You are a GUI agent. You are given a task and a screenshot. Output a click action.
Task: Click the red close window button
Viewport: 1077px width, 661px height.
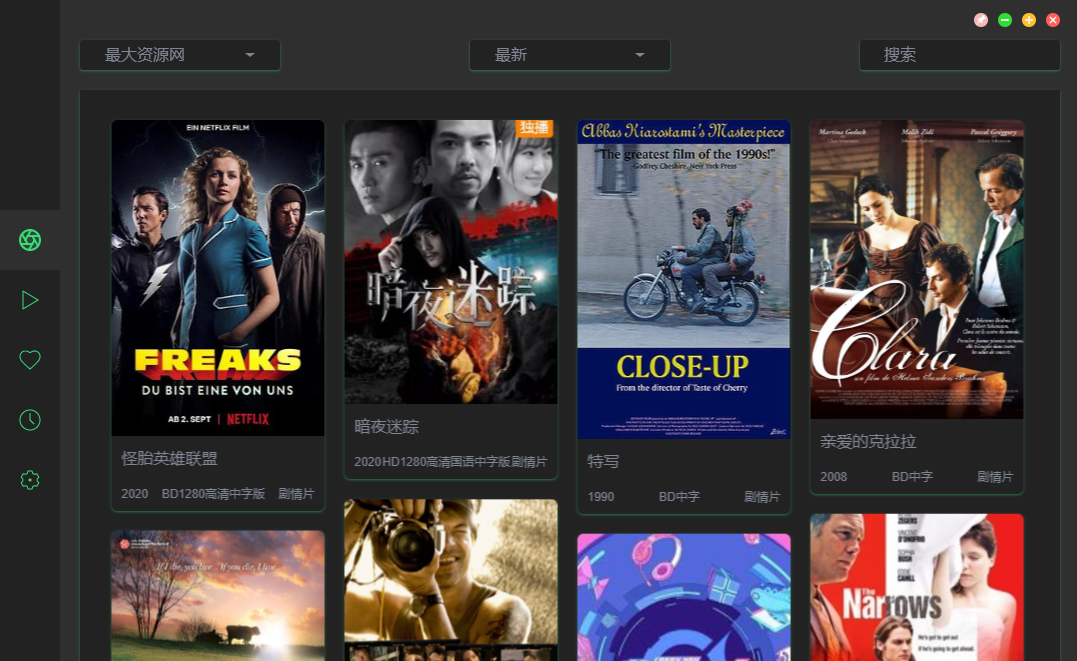pos(1053,20)
